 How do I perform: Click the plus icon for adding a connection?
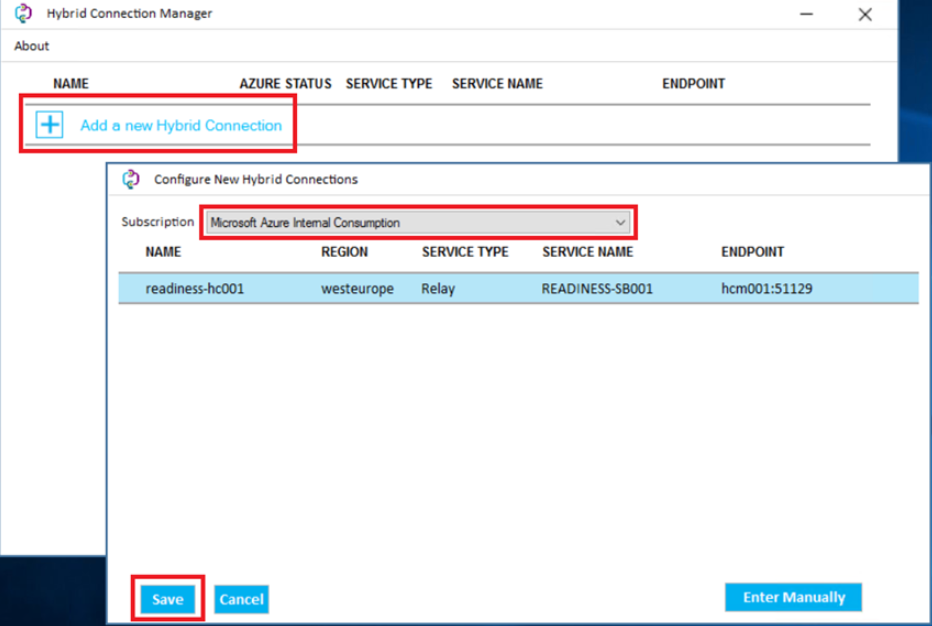point(49,125)
